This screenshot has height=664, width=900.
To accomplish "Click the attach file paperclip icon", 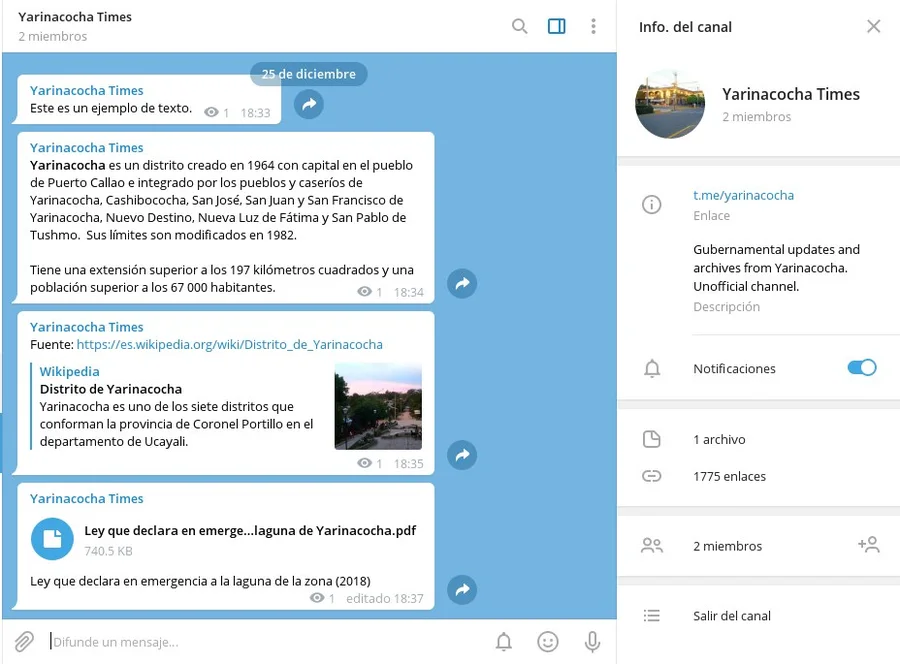I will coord(24,642).
